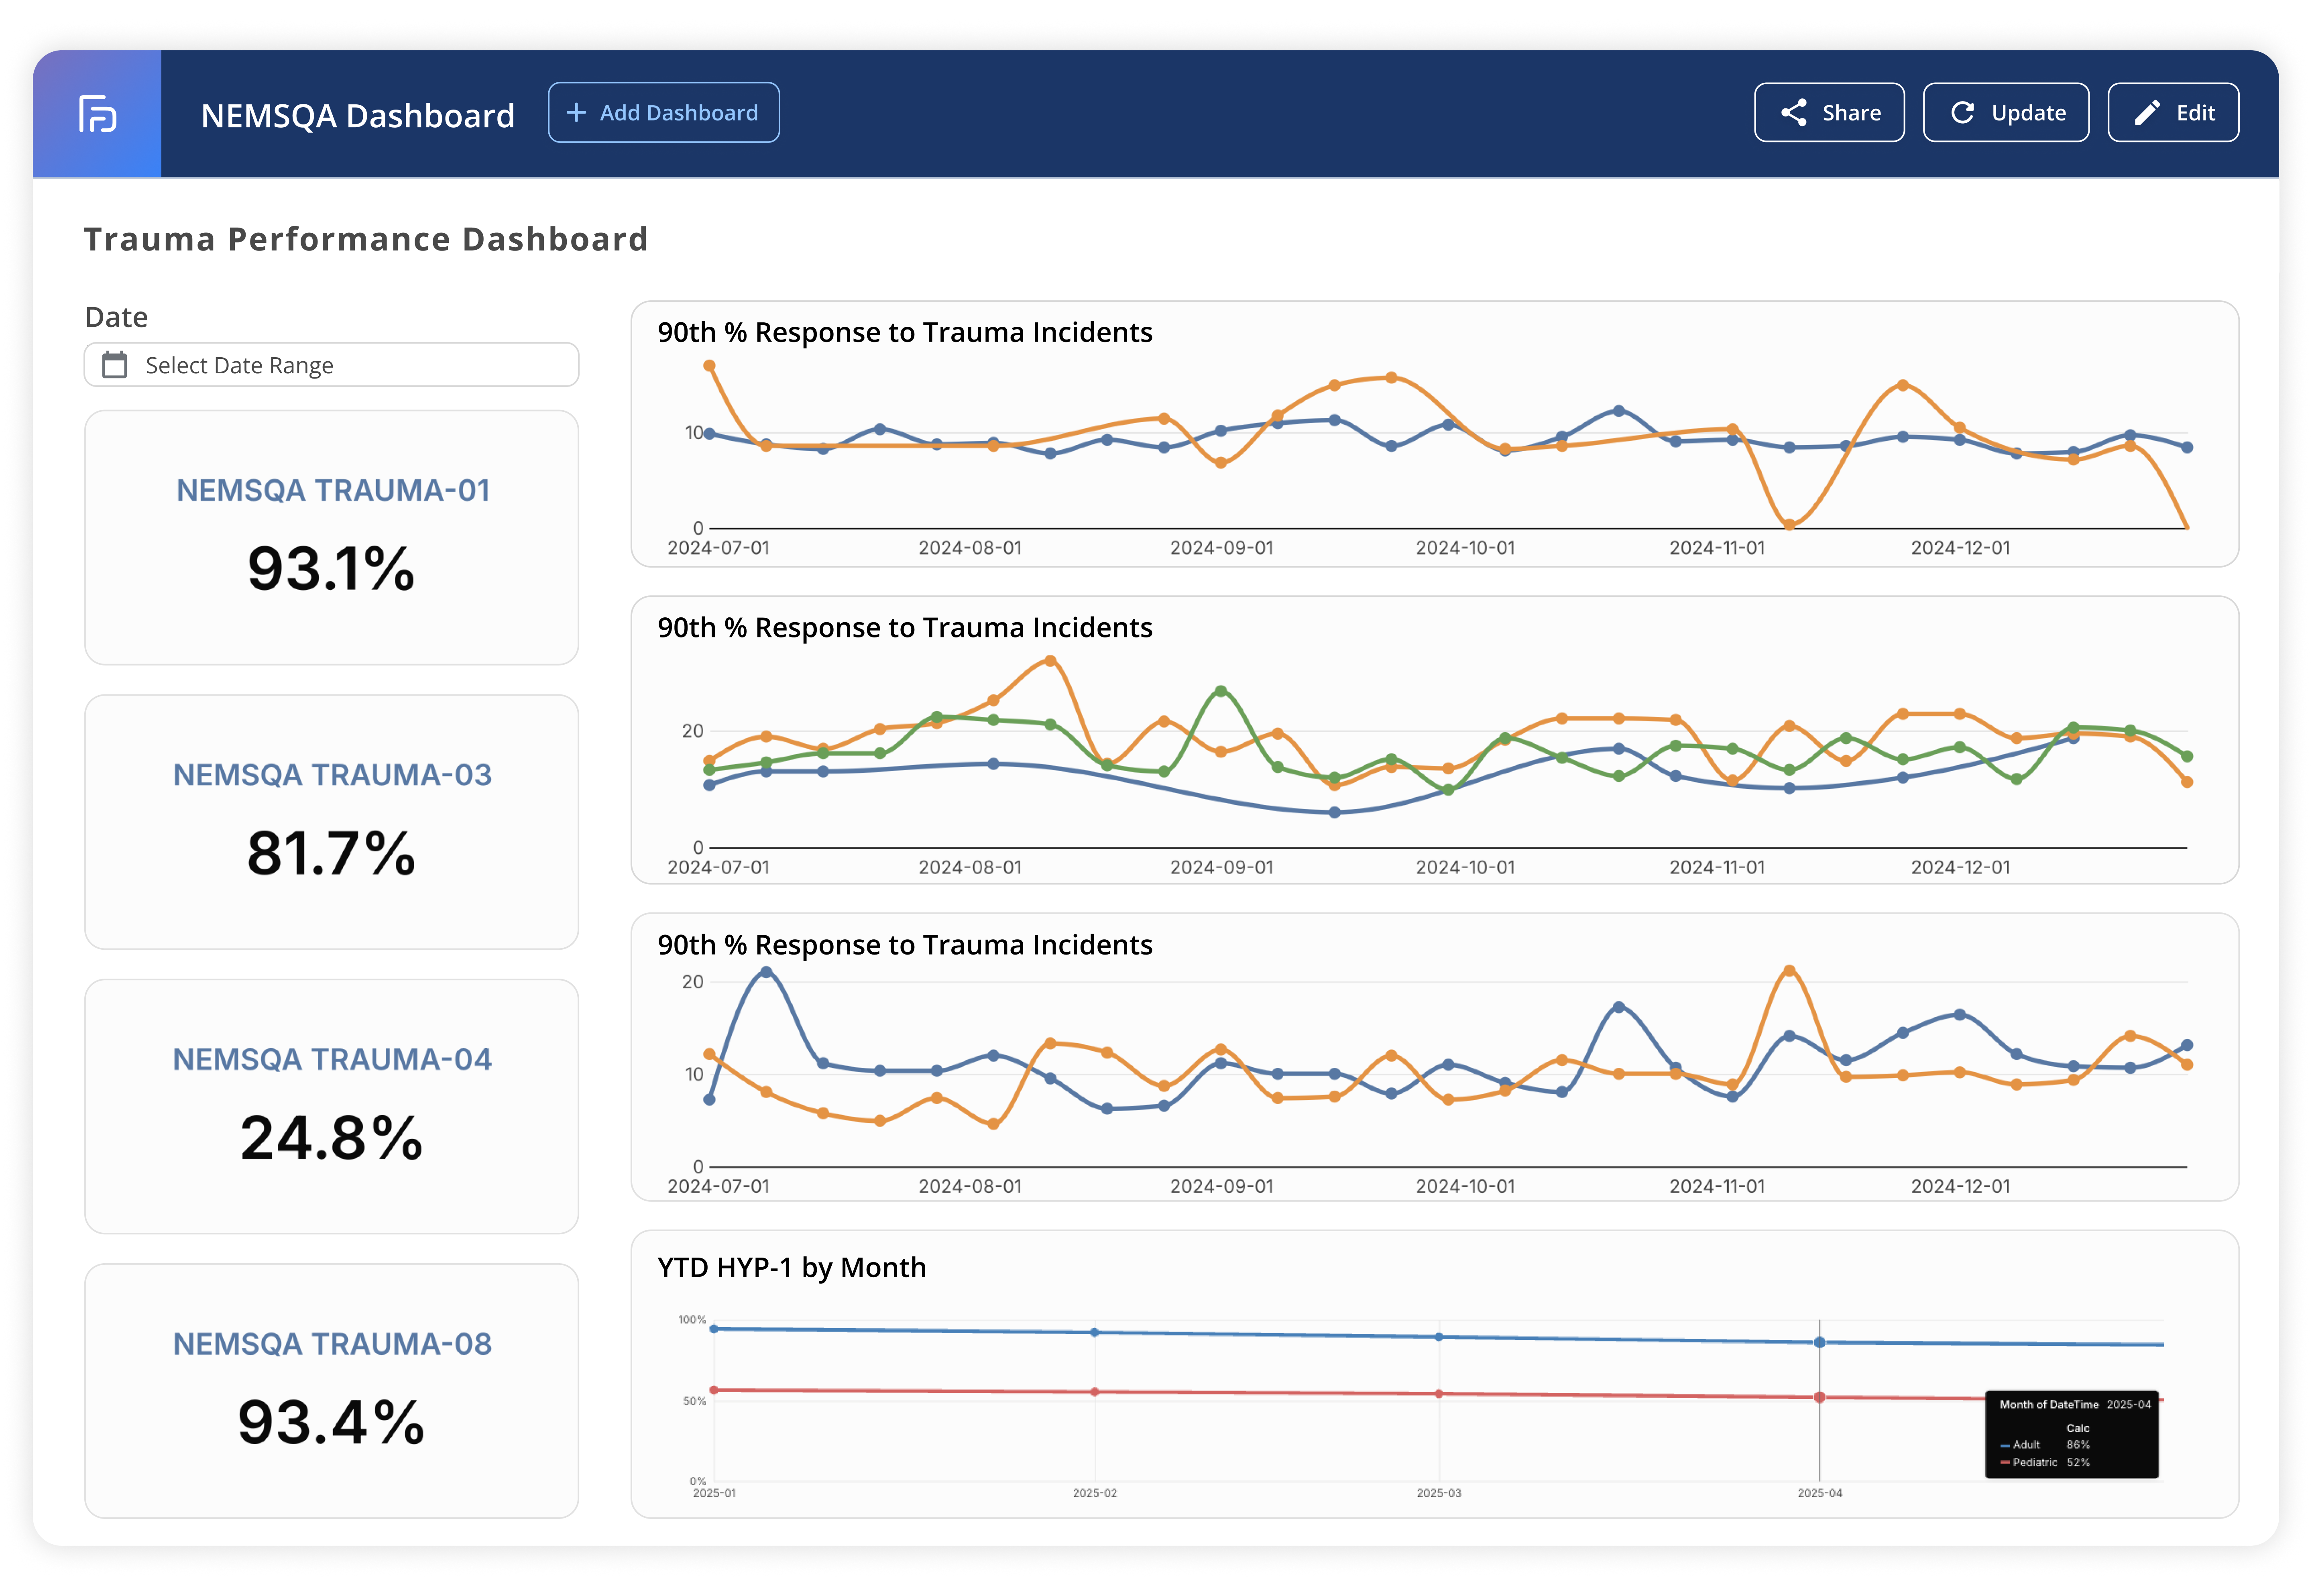Click the YTD HYP-1 by Month chart title
2312x1596 pixels.
click(791, 1267)
